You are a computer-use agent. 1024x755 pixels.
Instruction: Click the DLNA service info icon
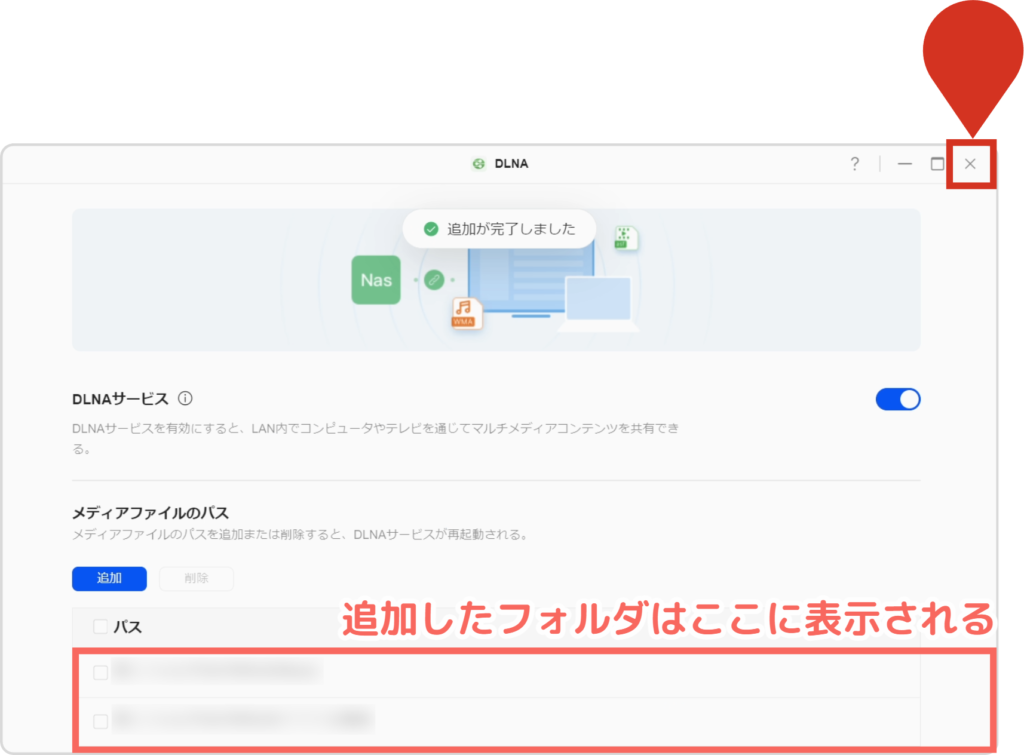(185, 398)
